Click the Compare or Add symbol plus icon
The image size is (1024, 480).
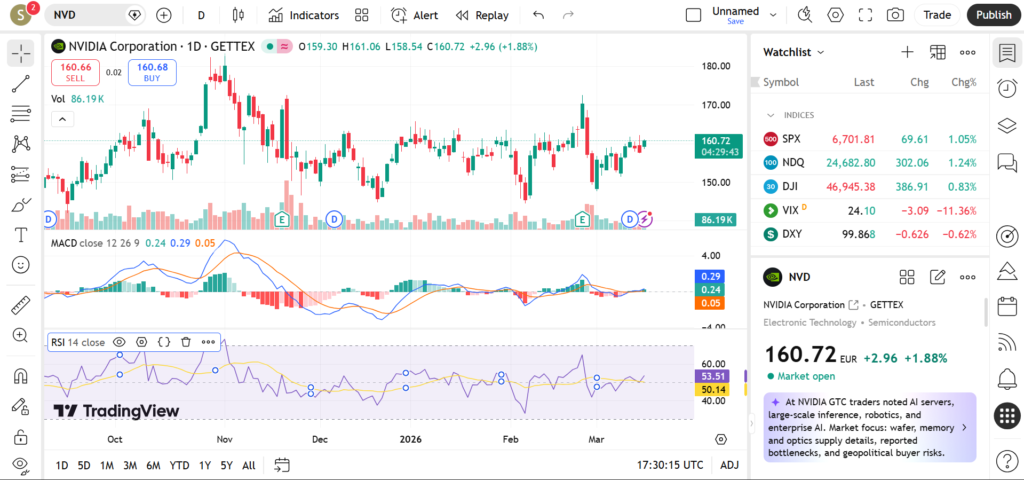[x=164, y=15]
